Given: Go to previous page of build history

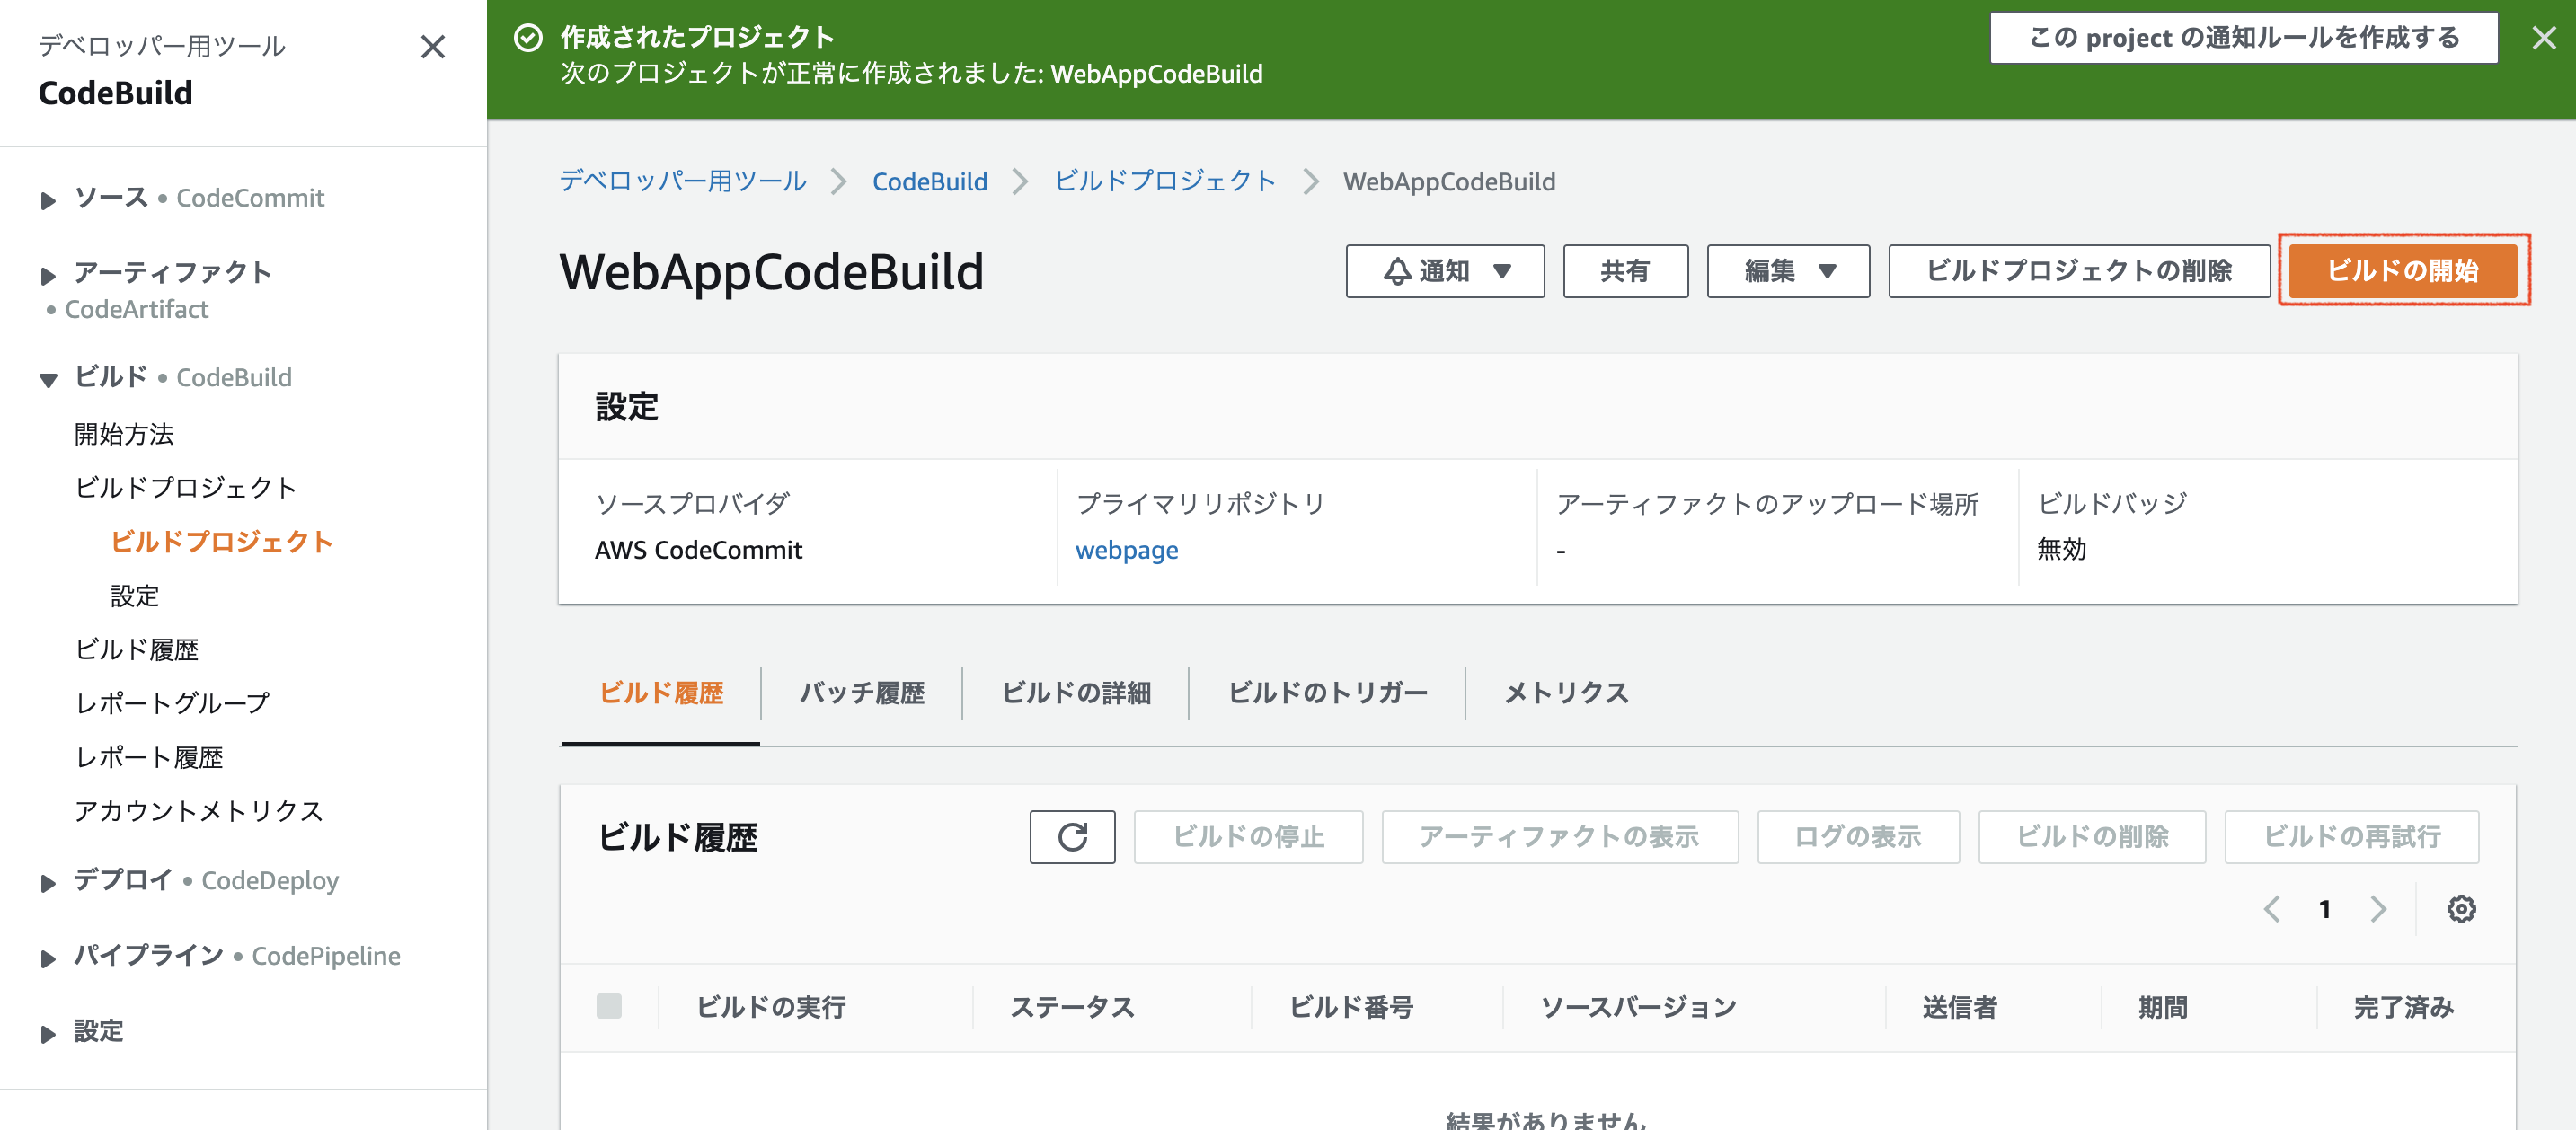Looking at the screenshot, I should pos(2272,908).
